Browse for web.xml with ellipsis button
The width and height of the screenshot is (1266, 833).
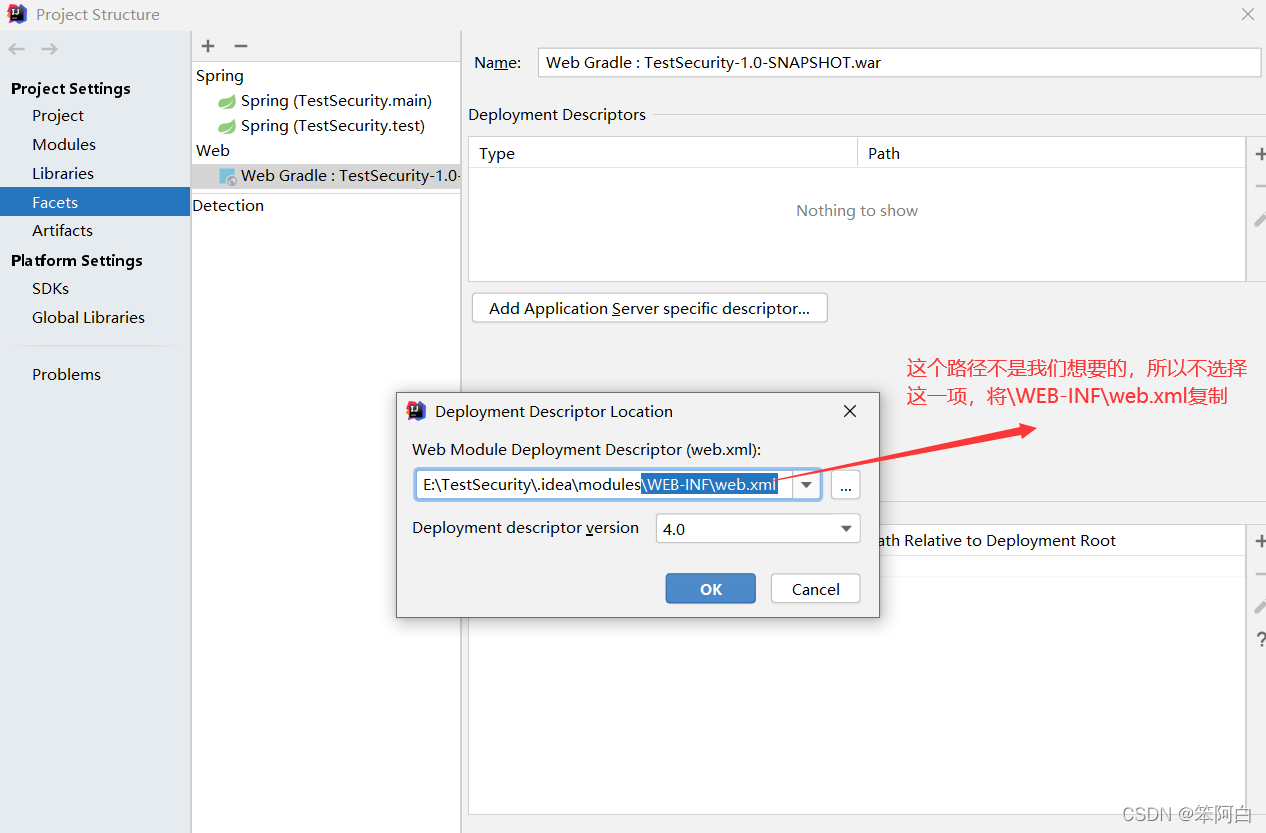(x=845, y=485)
